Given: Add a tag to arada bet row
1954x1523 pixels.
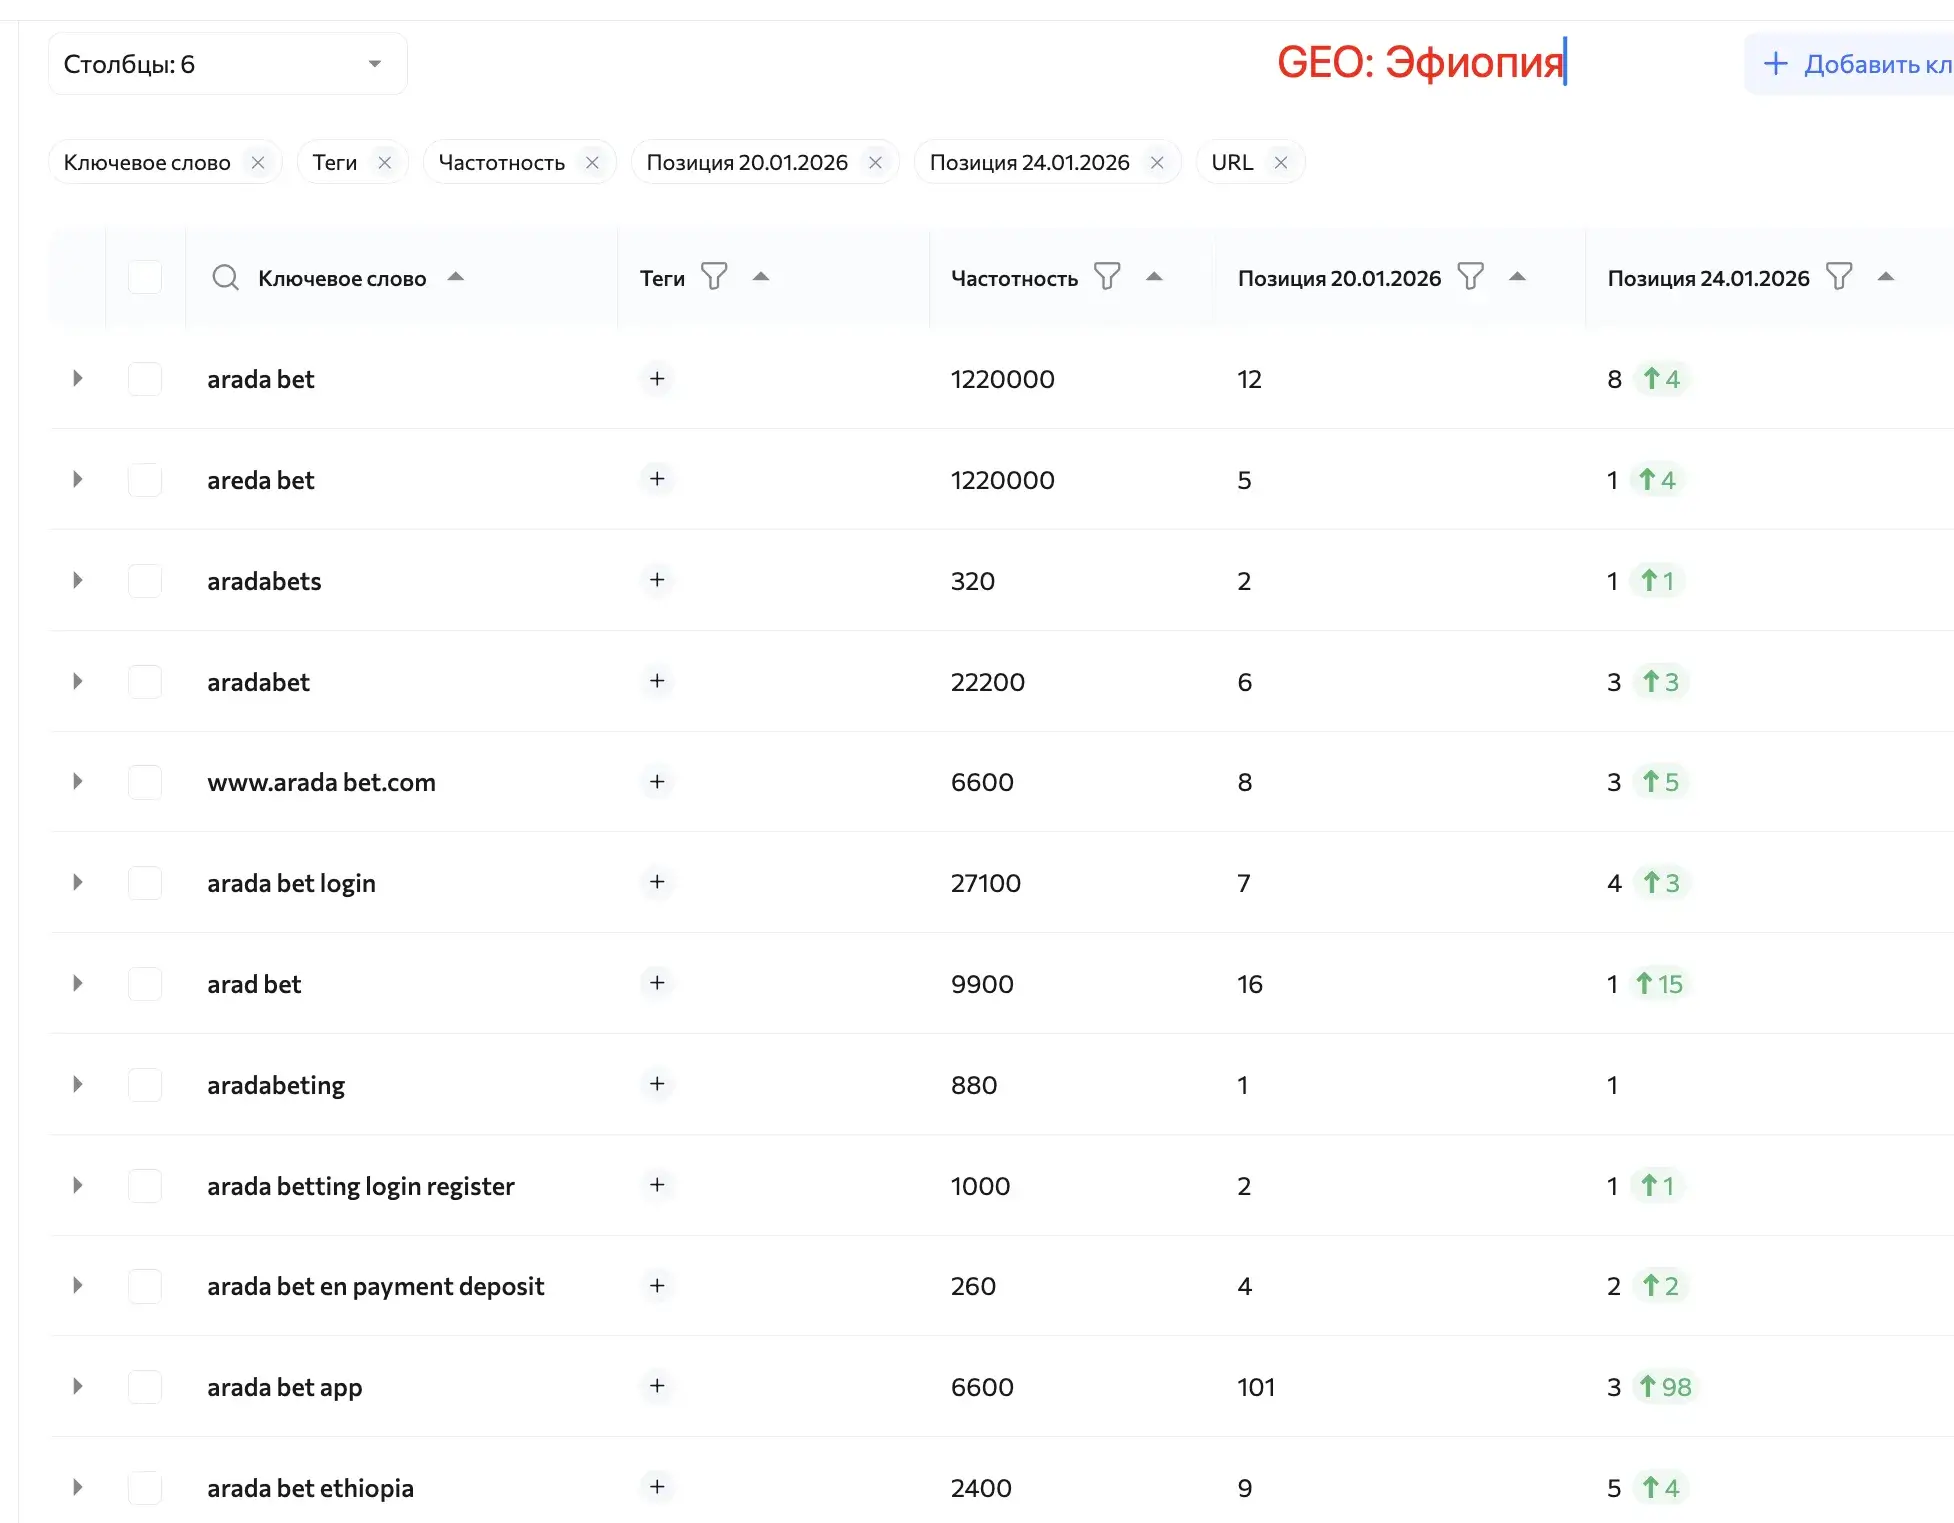Looking at the screenshot, I should 657,378.
